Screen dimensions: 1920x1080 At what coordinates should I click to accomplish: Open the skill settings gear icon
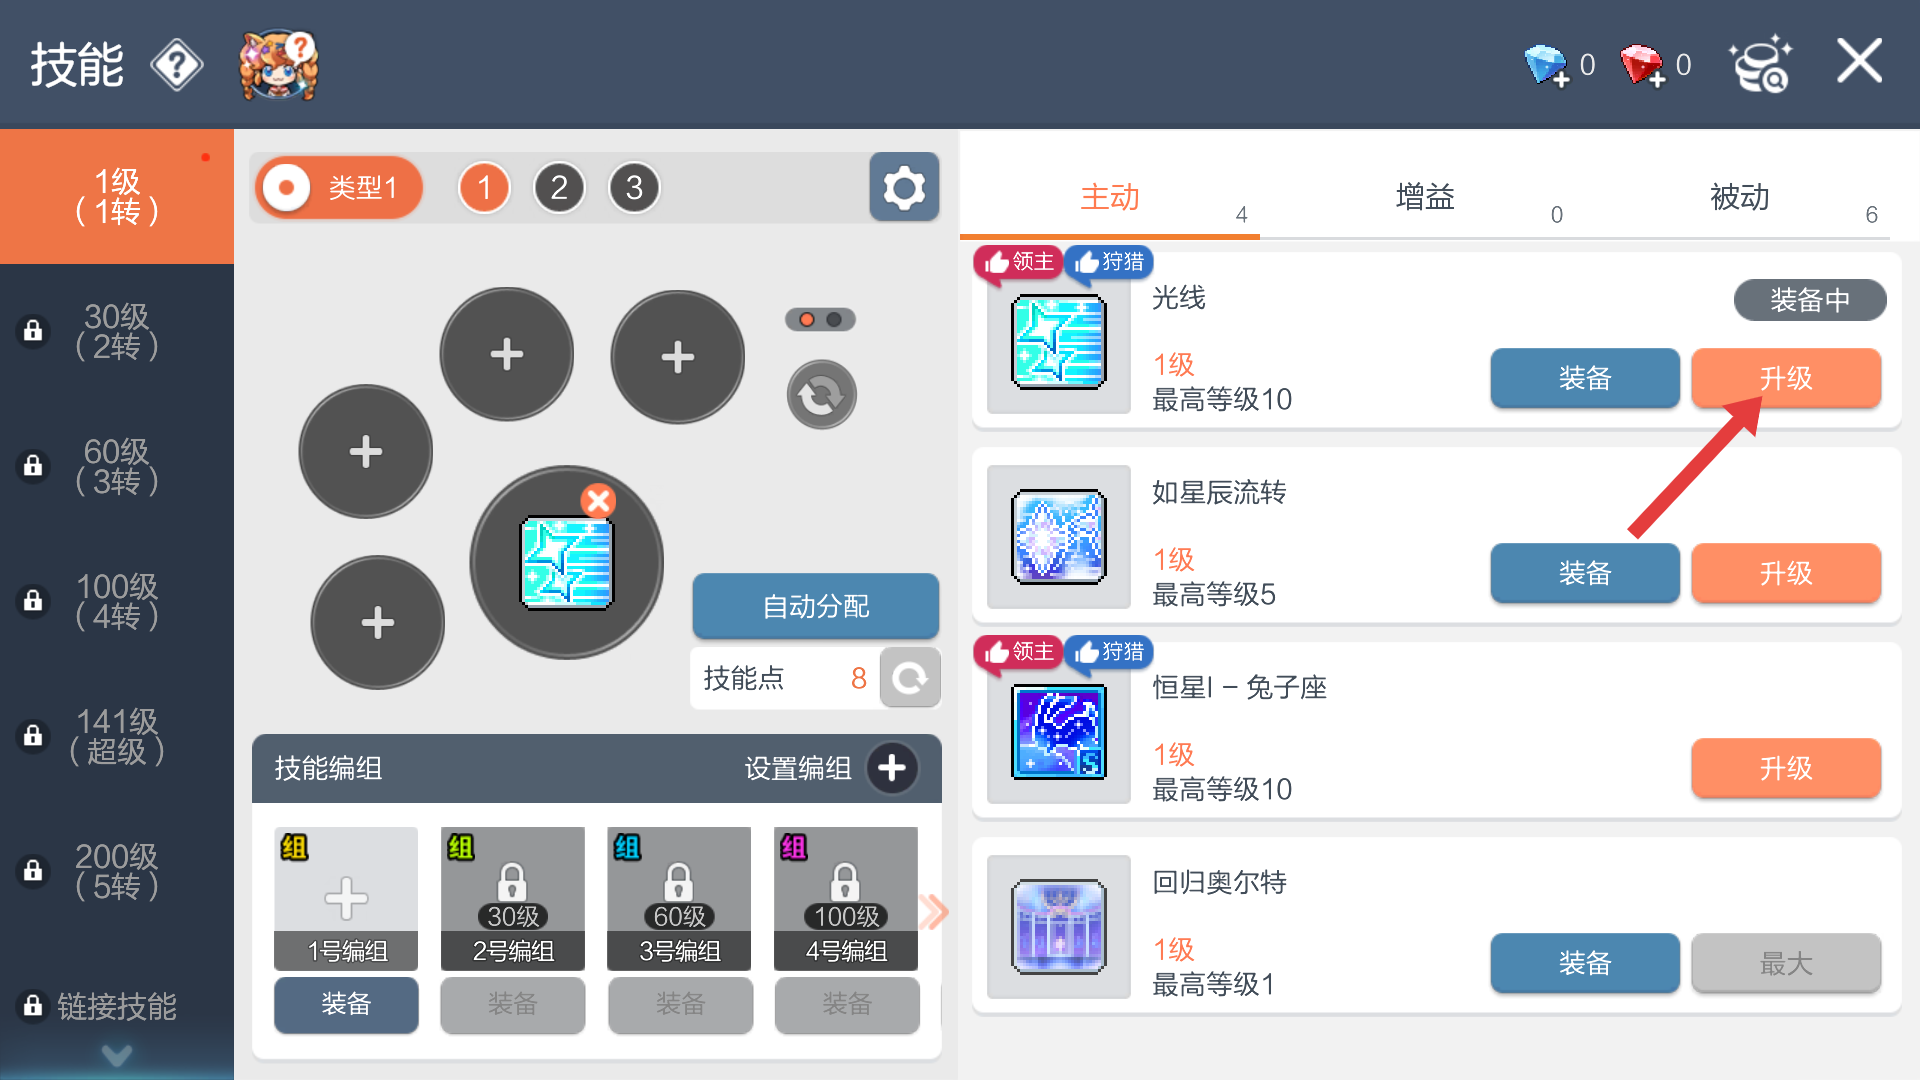(904, 187)
